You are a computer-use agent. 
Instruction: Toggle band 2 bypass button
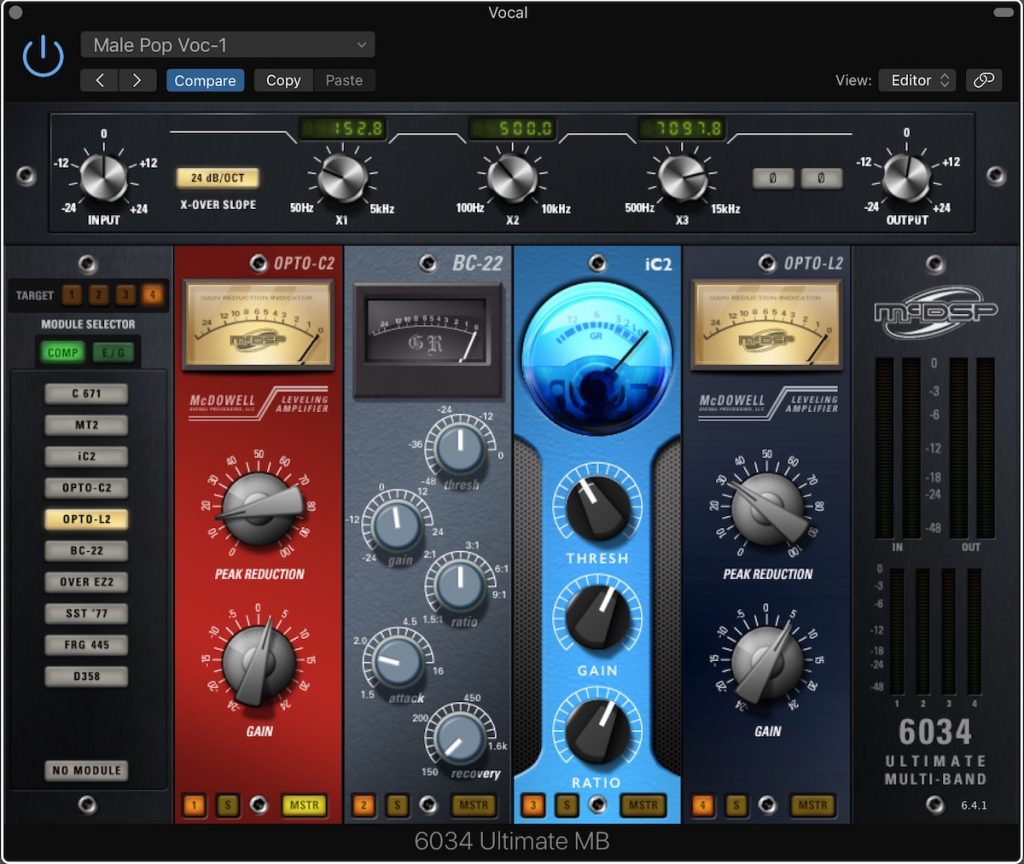click(x=363, y=805)
